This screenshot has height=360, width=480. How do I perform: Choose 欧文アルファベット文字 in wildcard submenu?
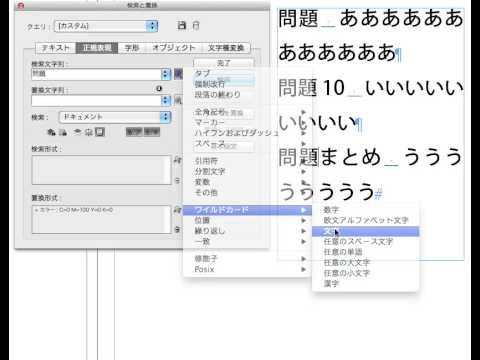[366, 220]
